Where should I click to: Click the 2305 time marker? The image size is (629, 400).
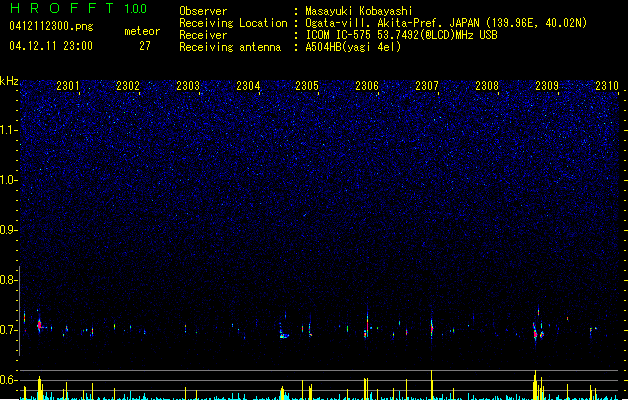point(307,86)
